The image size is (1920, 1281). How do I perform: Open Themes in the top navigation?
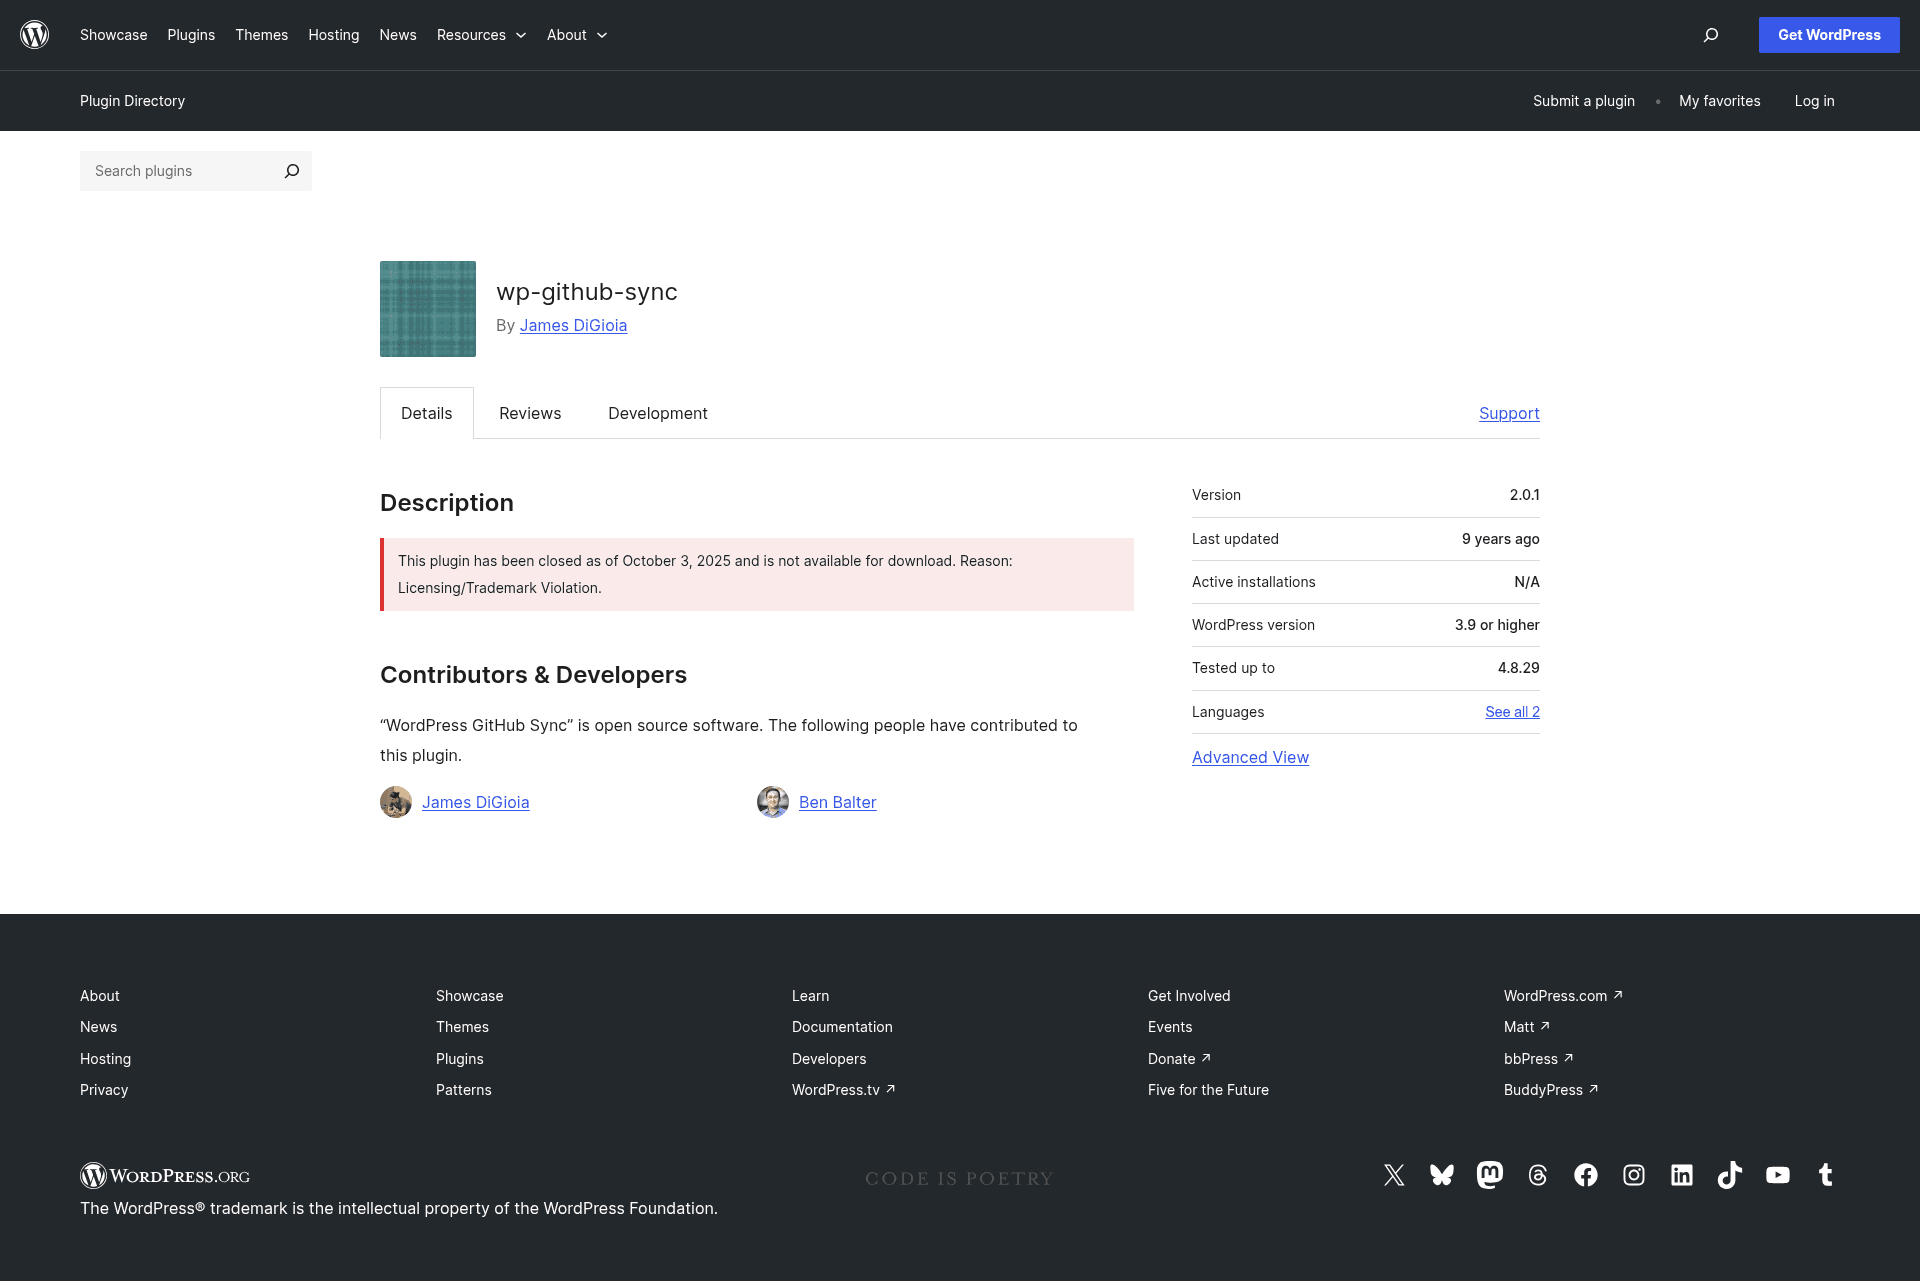tap(262, 35)
